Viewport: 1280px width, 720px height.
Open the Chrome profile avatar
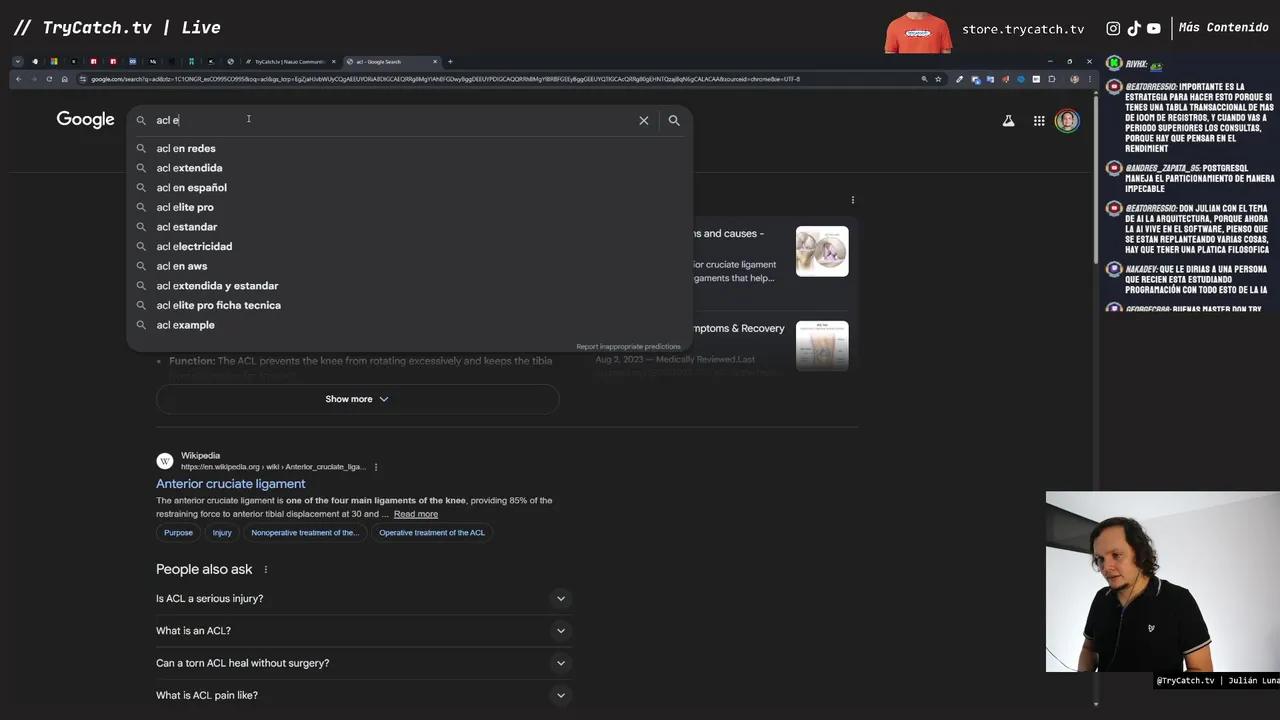click(x=1075, y=79)
